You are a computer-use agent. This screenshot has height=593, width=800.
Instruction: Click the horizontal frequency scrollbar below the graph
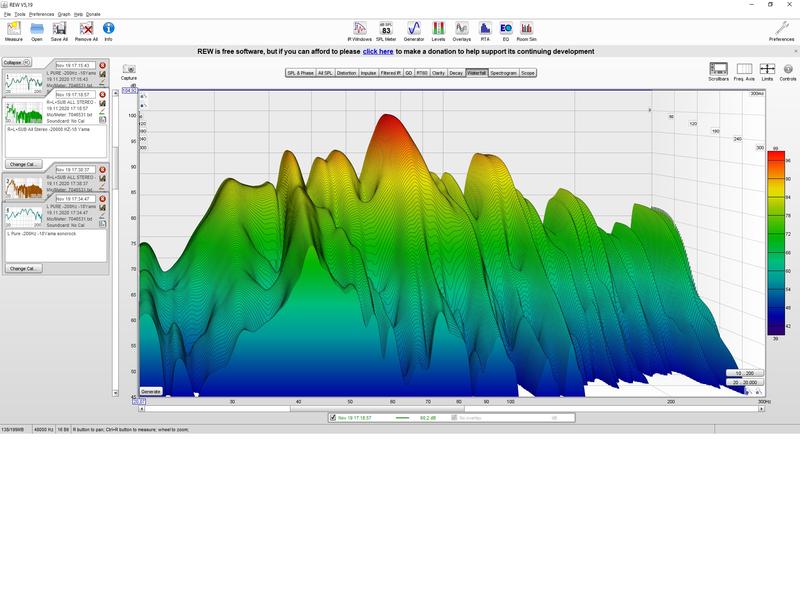(x=440, y=407)
